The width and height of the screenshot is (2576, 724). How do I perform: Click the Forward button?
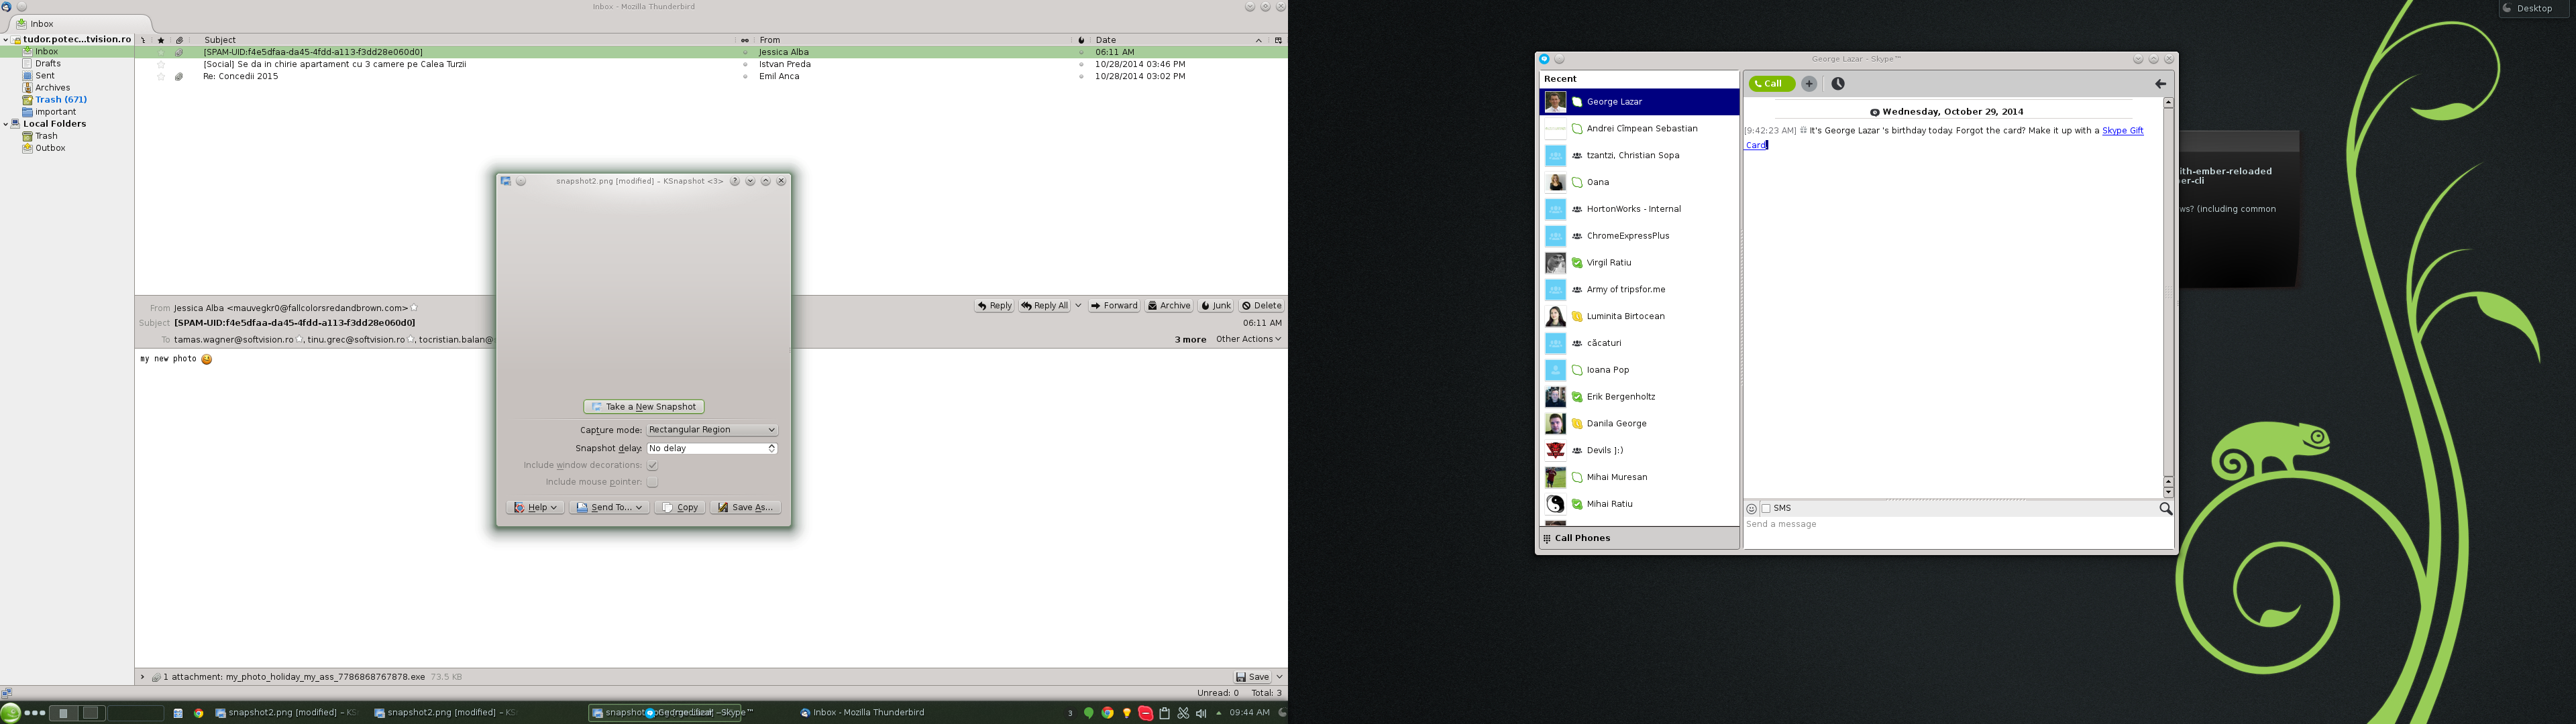pos(1114,306)
